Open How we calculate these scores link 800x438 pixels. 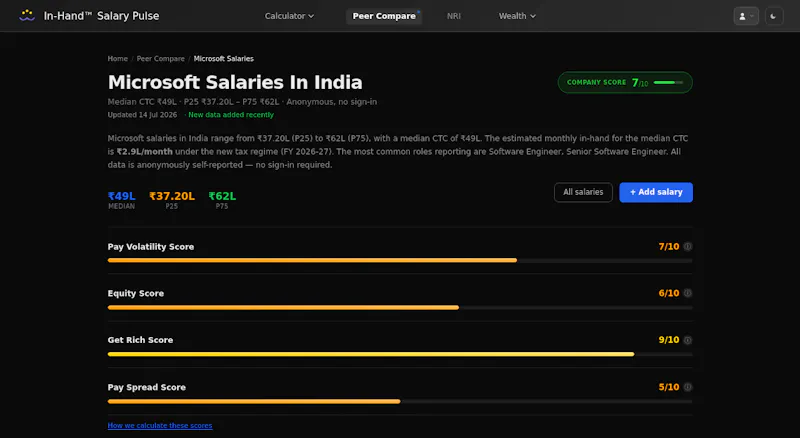pyautogui.click(x=160, y=425)
